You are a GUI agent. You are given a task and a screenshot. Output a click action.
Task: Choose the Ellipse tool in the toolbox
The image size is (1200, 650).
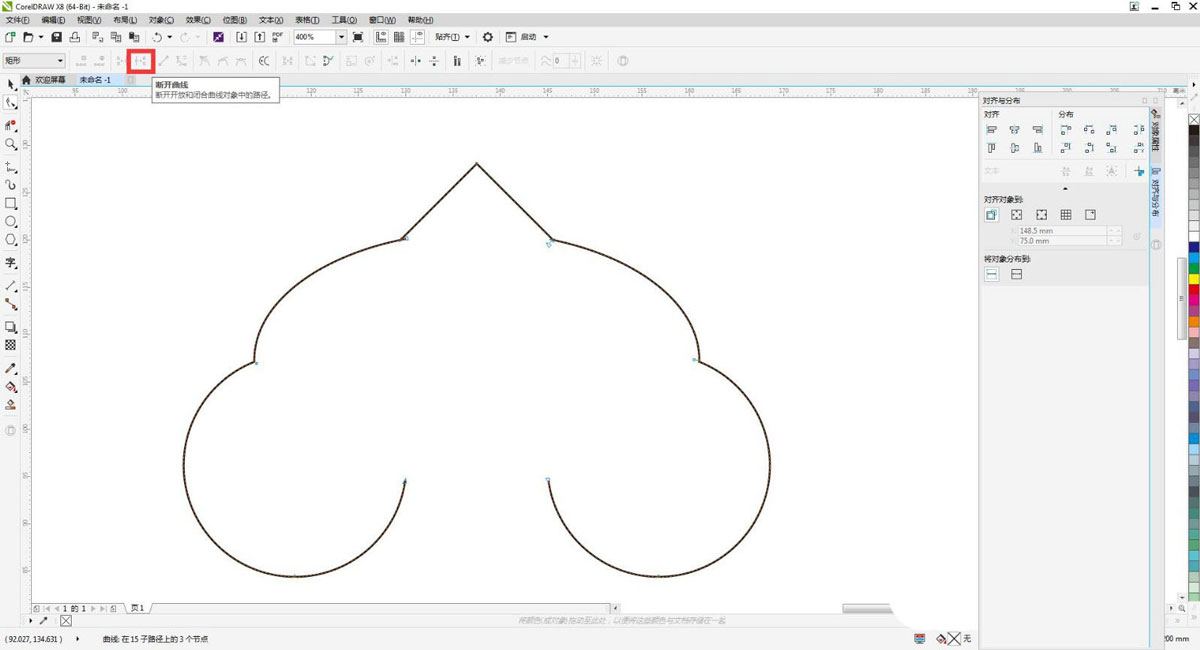pyautogui.click(x=11, y=221)
